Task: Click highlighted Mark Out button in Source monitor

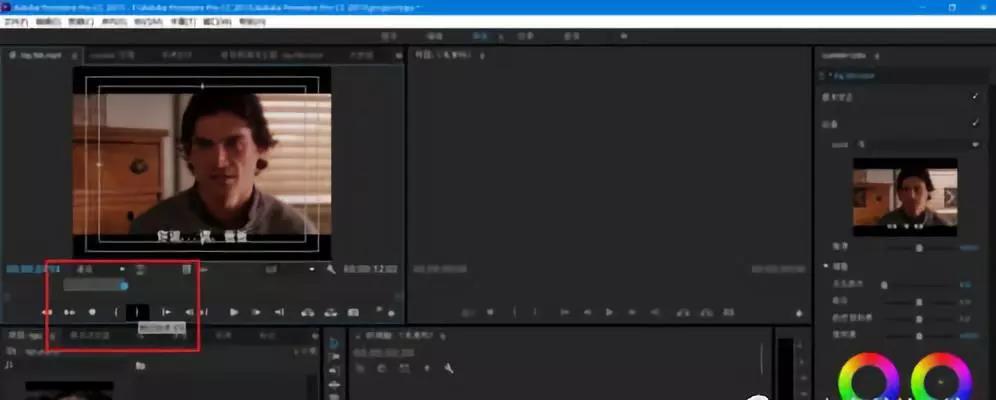Action: [137, 312]
